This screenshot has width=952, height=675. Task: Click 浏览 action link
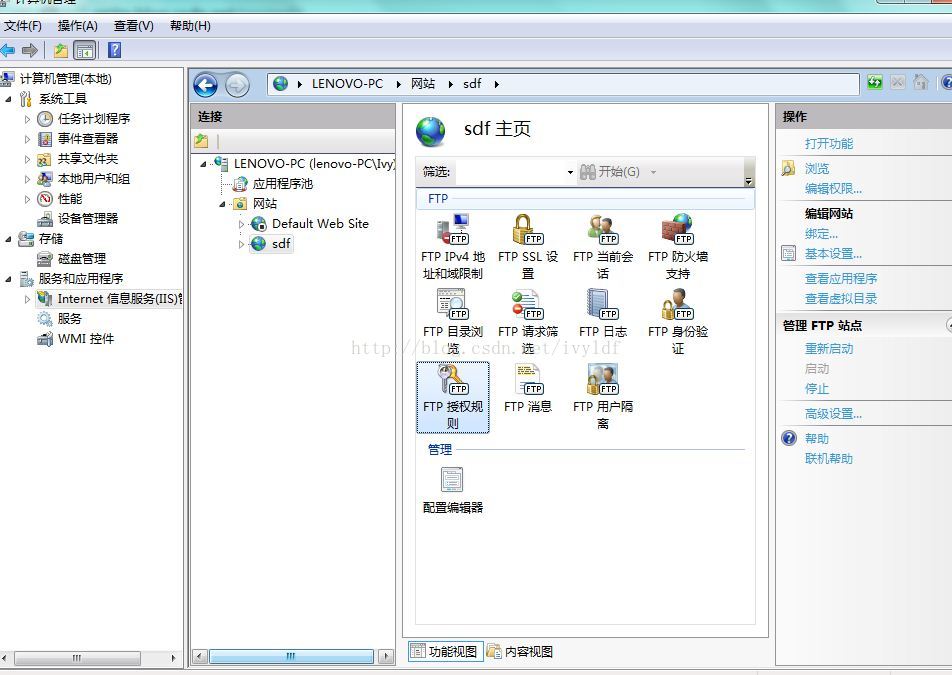point(817,168)
